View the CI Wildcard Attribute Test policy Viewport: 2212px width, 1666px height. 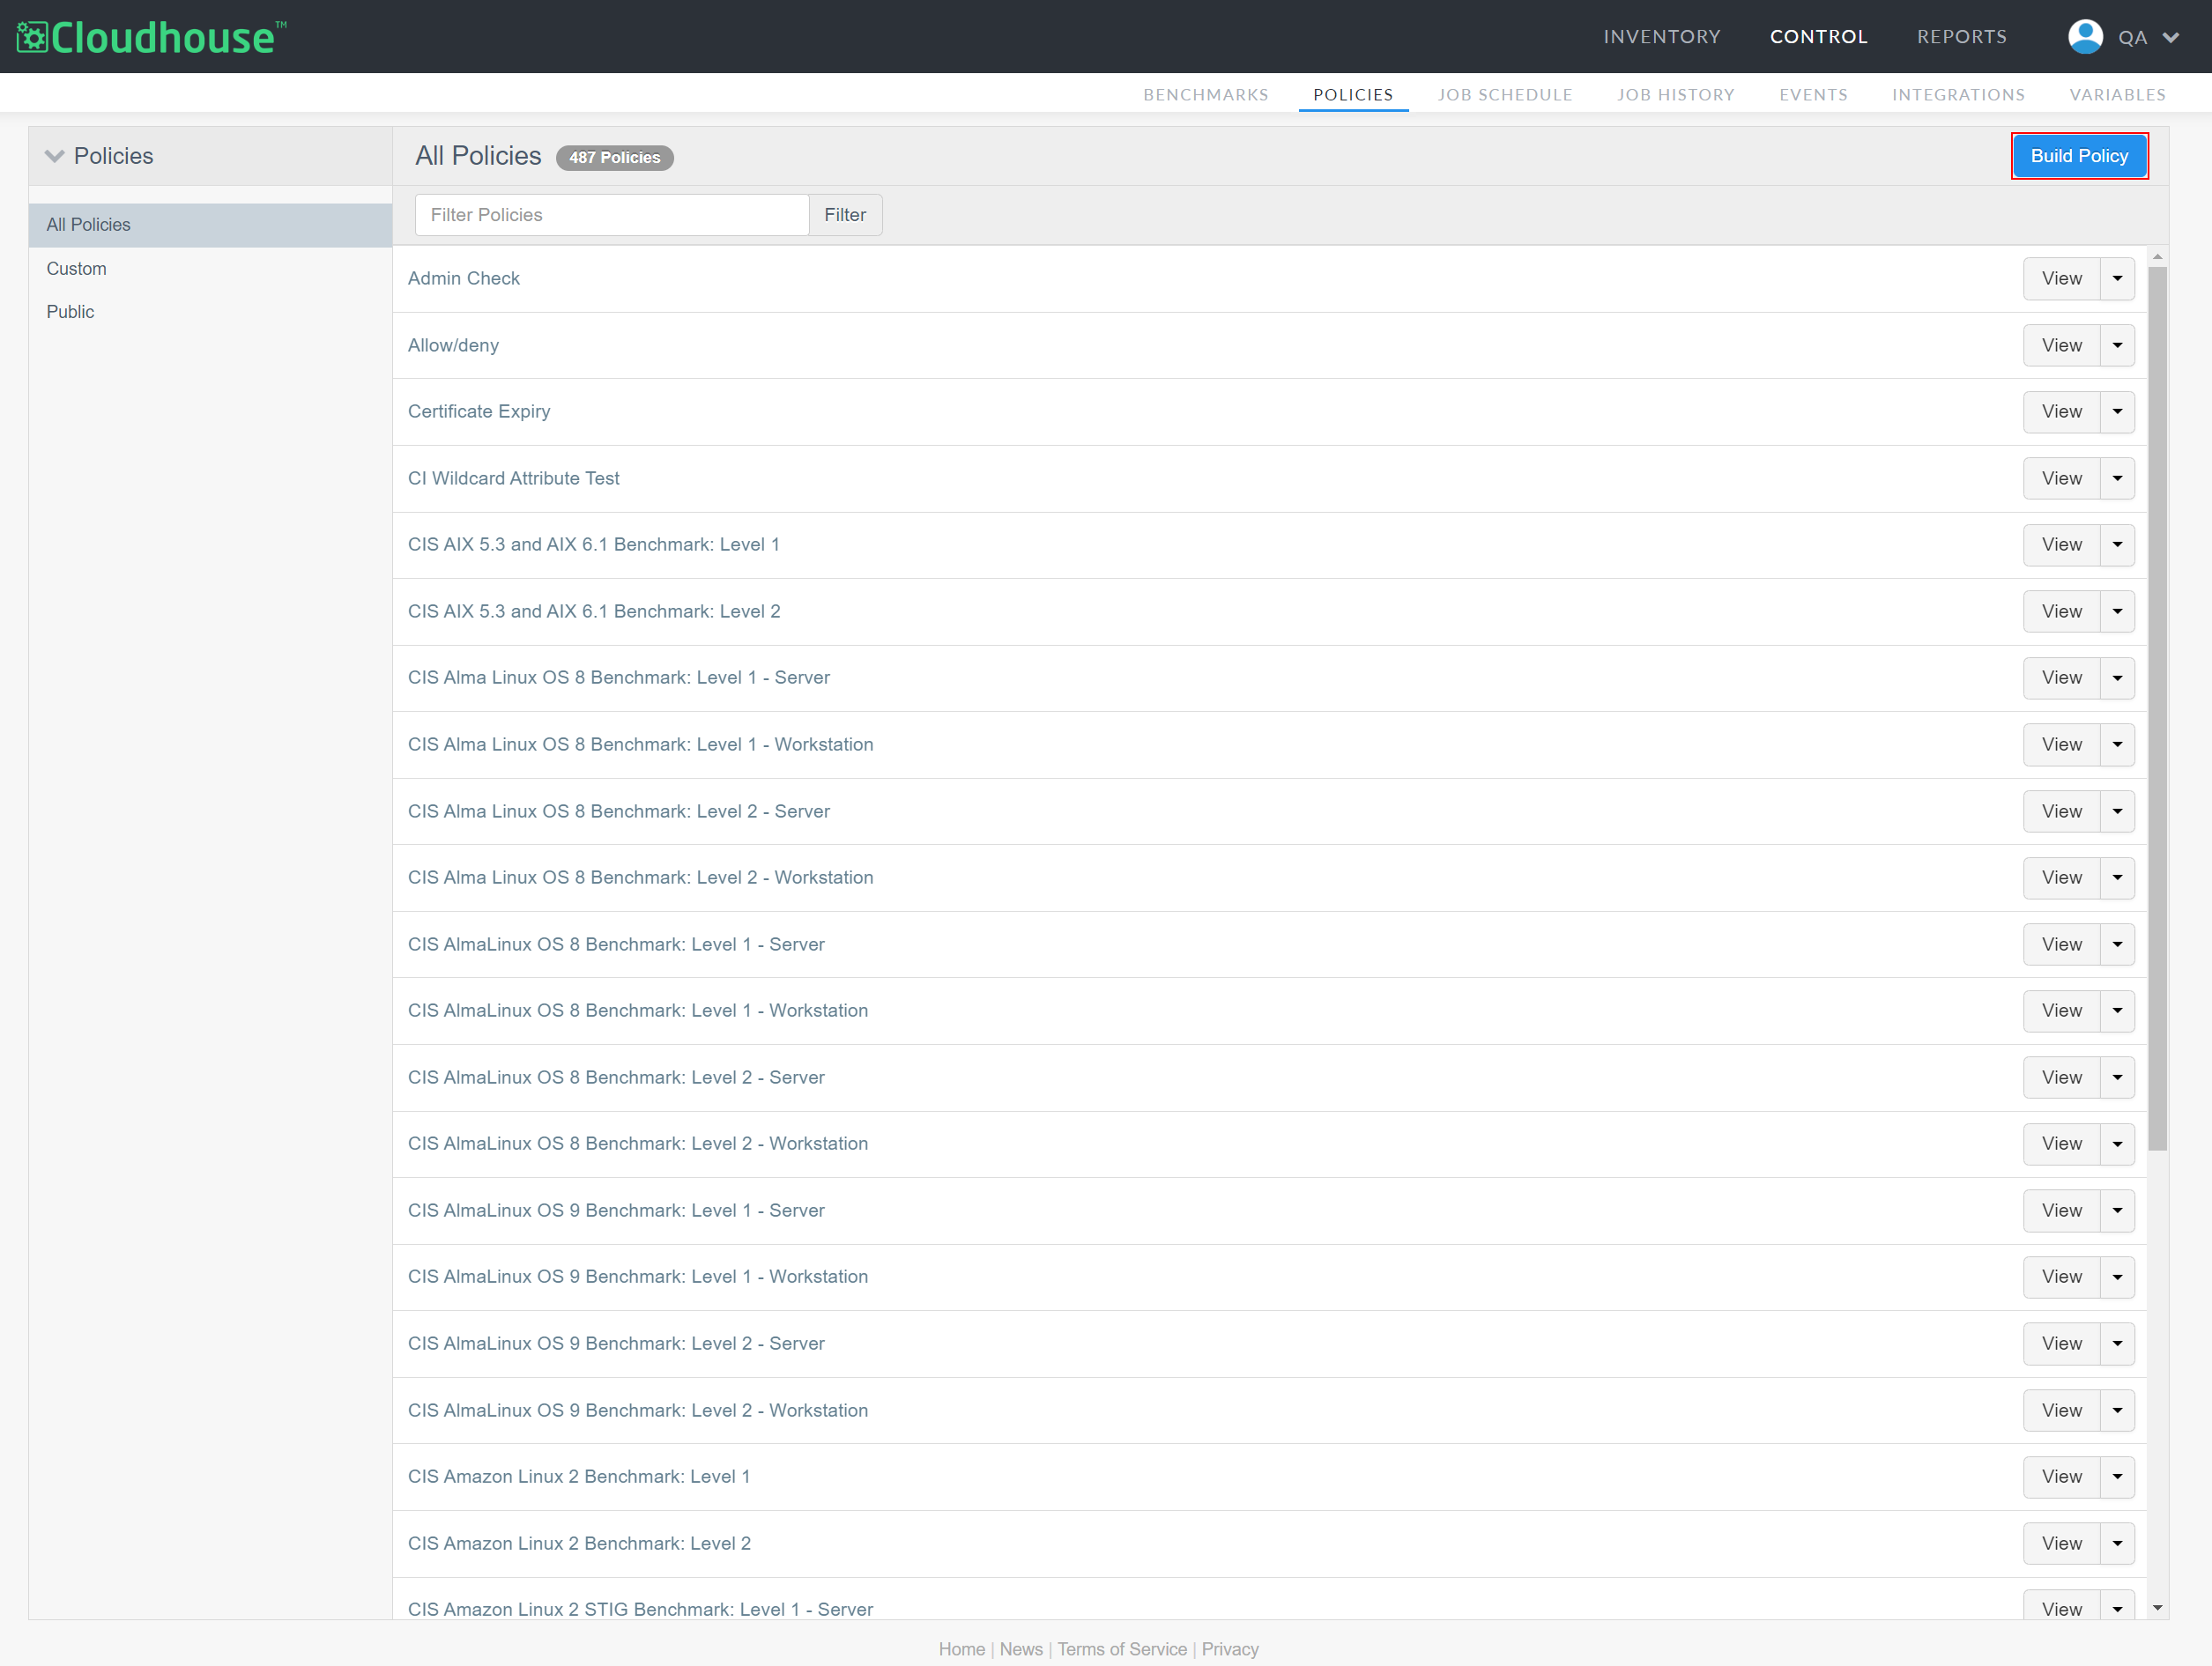[x=2062, y=479]
